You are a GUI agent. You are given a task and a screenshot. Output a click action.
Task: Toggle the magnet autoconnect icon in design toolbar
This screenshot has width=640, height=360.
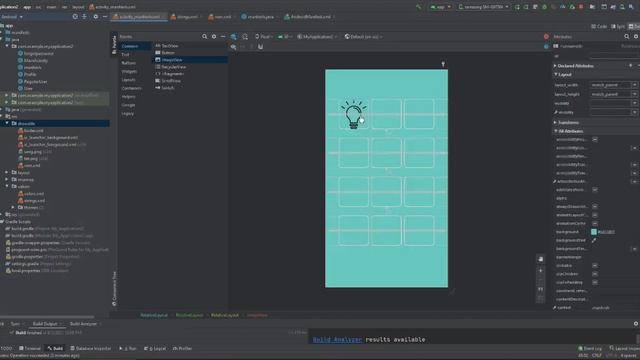tap(260, 47)
